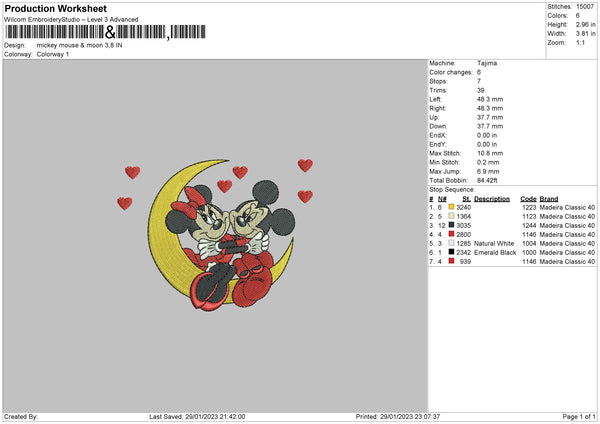The height and width of the screenshot is (424, 600).
Task: Click the Natural White 1285 color swatch
Action: pos(451,243)
